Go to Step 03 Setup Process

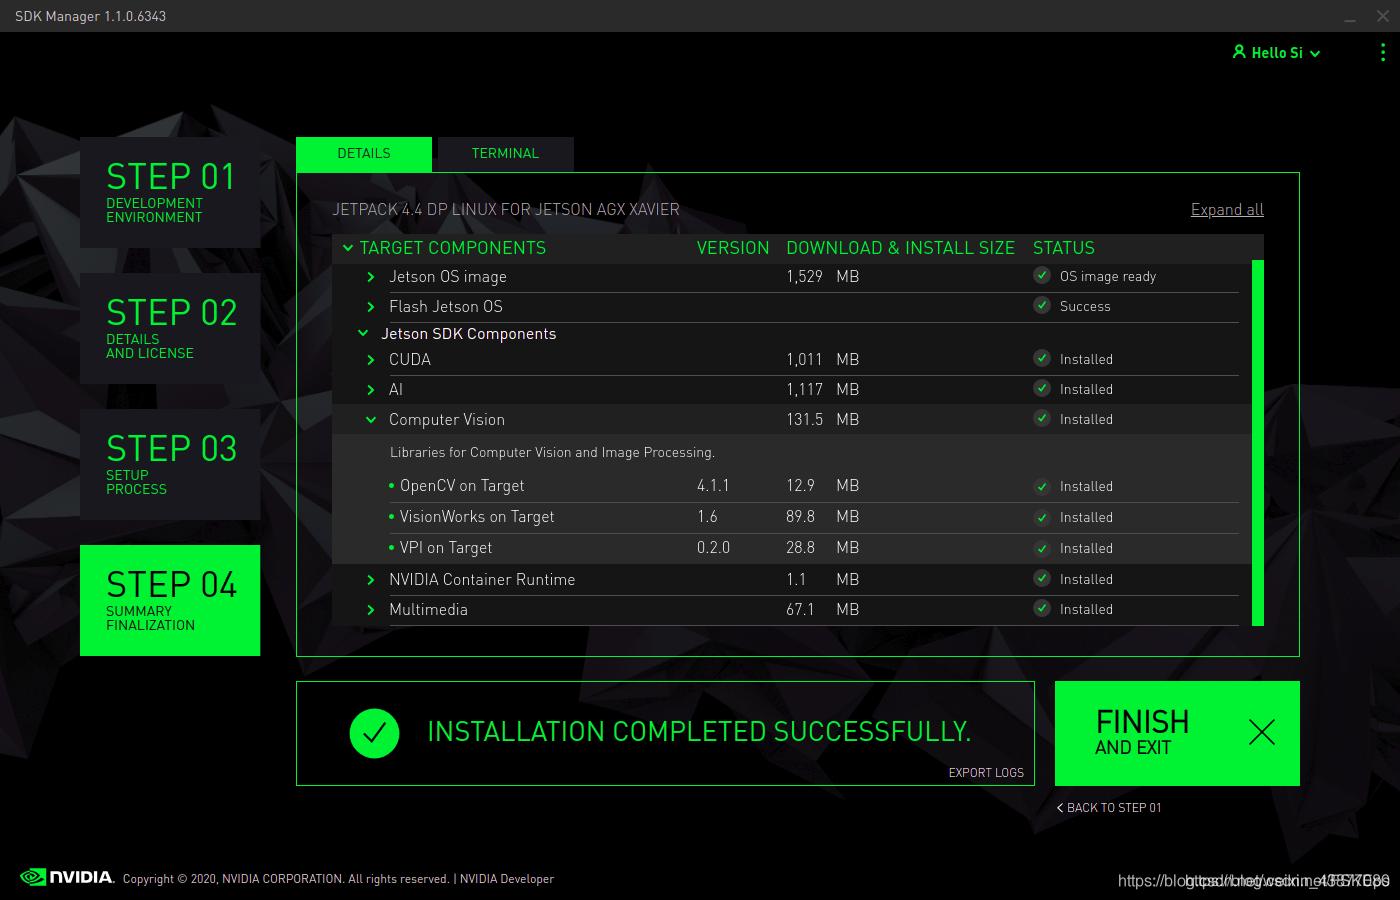pyautogui.click(x=170, y=464)
